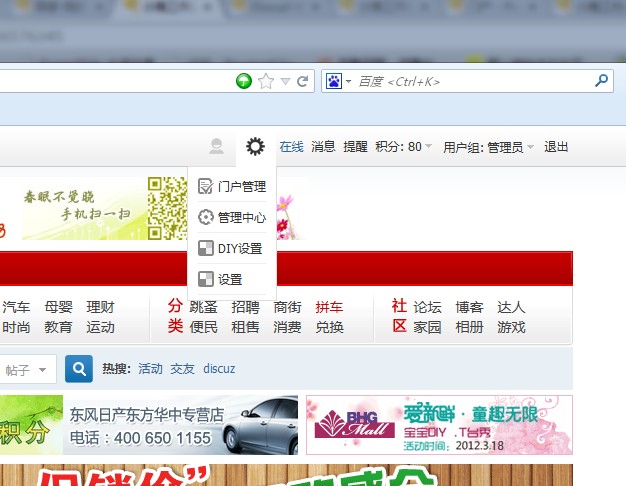Open the red 拼车 link
Image resolution: width=626 pixels, height=486 pixels.
[x=329, y=307]
